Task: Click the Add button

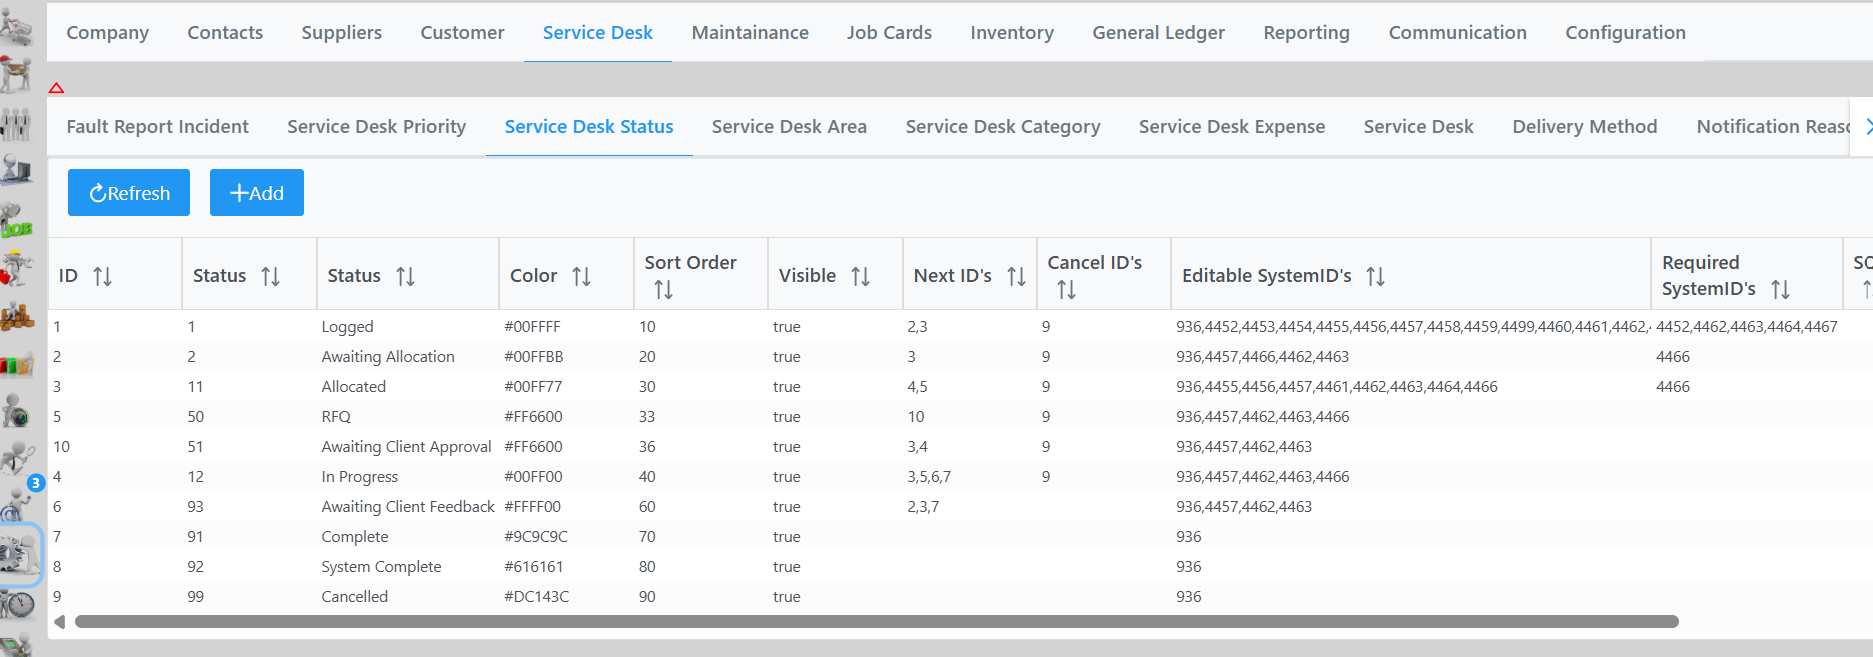Action: (257, 192)
